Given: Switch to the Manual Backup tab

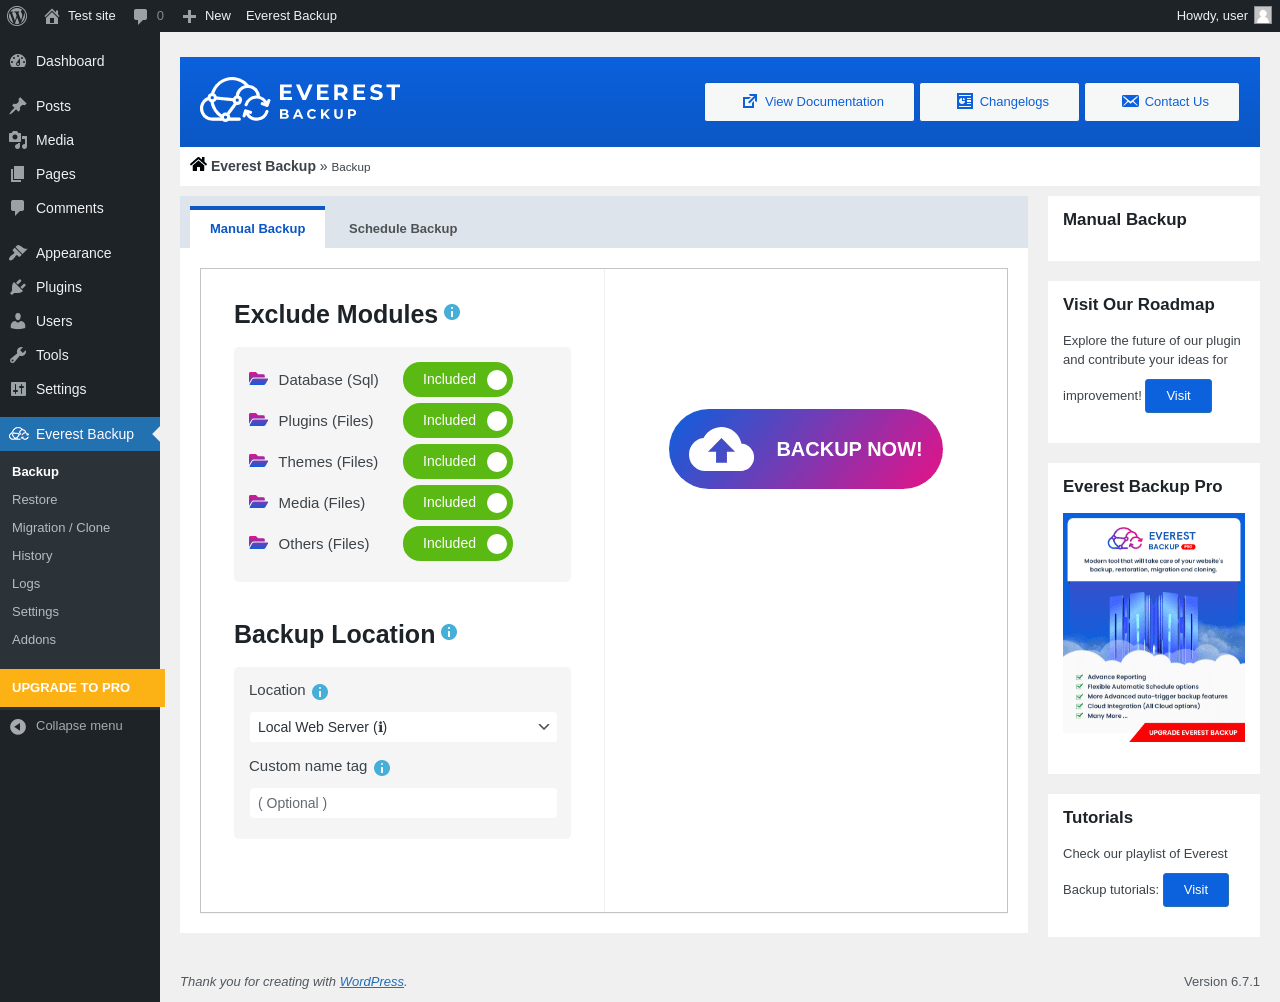Looking at the screenshot, I should pyautogui.click(x=257, y=228).
